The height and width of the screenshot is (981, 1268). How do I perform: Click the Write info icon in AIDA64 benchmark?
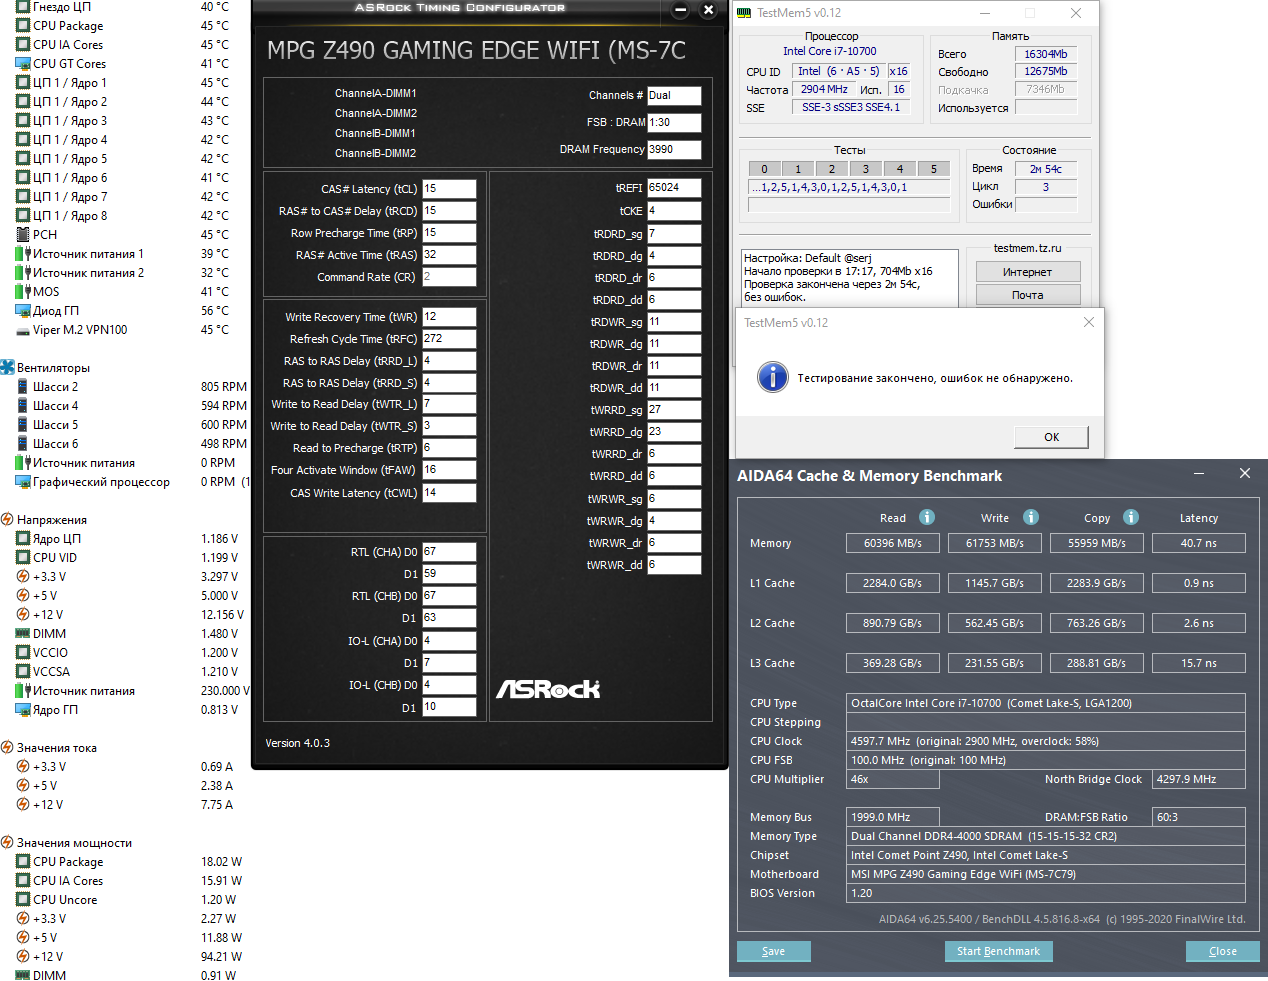1031,517
